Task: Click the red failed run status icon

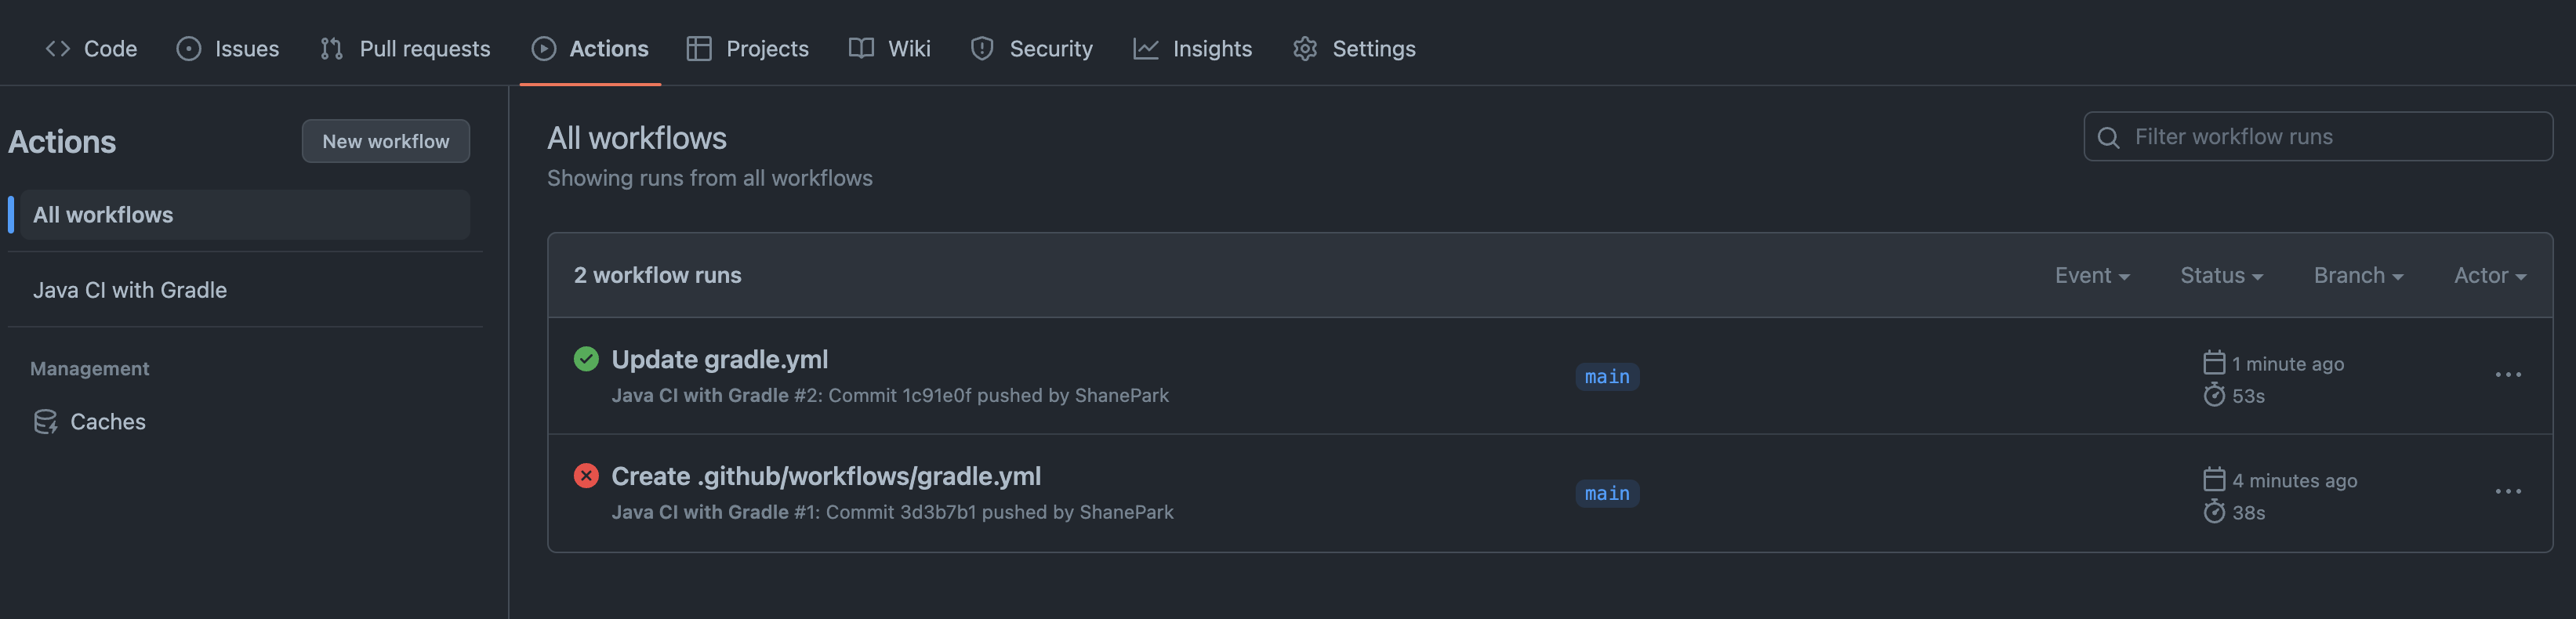Action: (x=586, y=476)
